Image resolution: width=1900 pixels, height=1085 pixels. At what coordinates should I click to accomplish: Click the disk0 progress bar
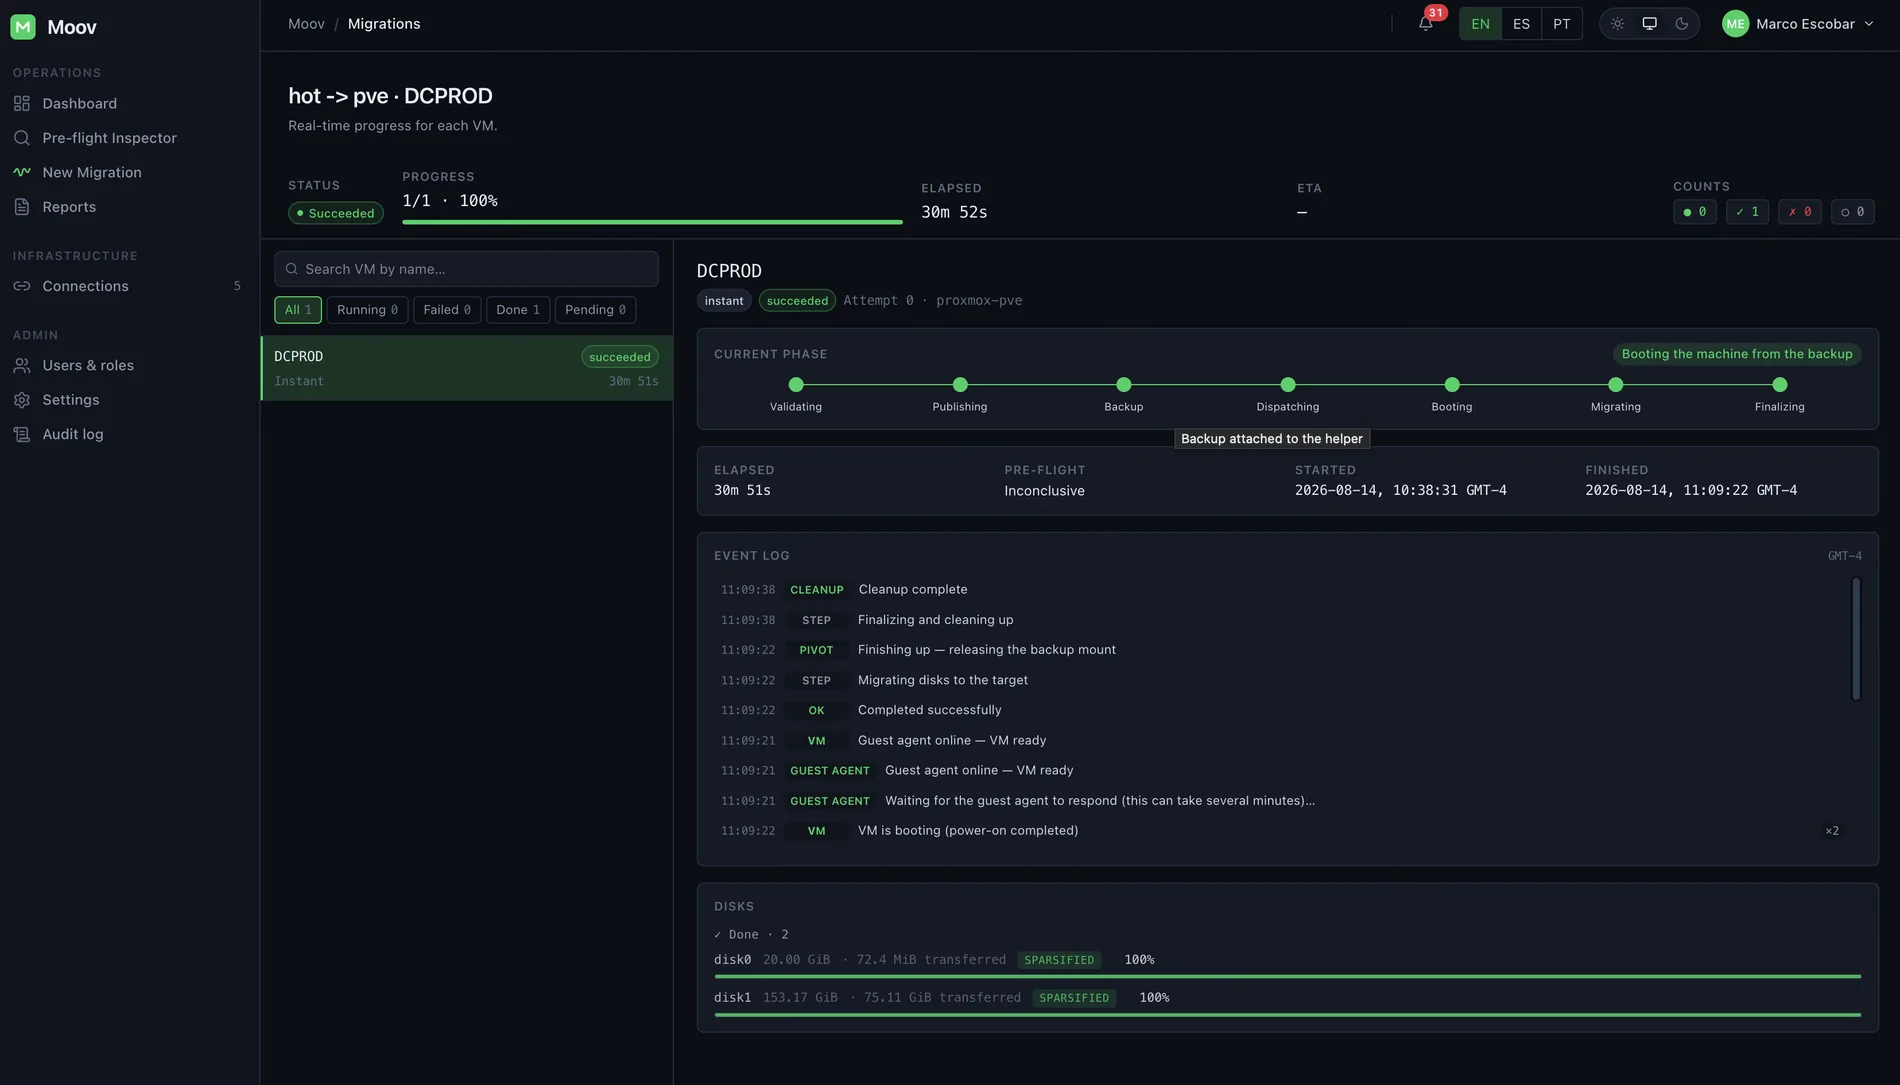click(1287, 976)
